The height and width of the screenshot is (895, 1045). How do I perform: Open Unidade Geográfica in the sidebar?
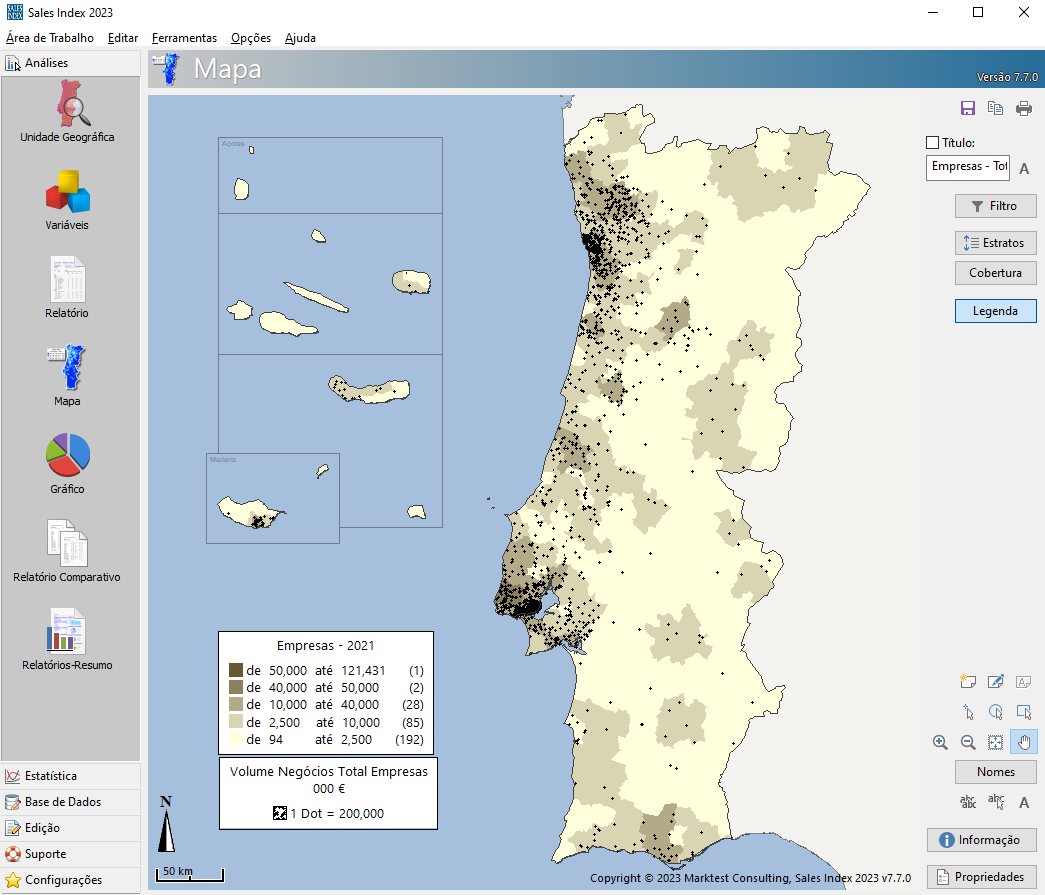point(68,112)
